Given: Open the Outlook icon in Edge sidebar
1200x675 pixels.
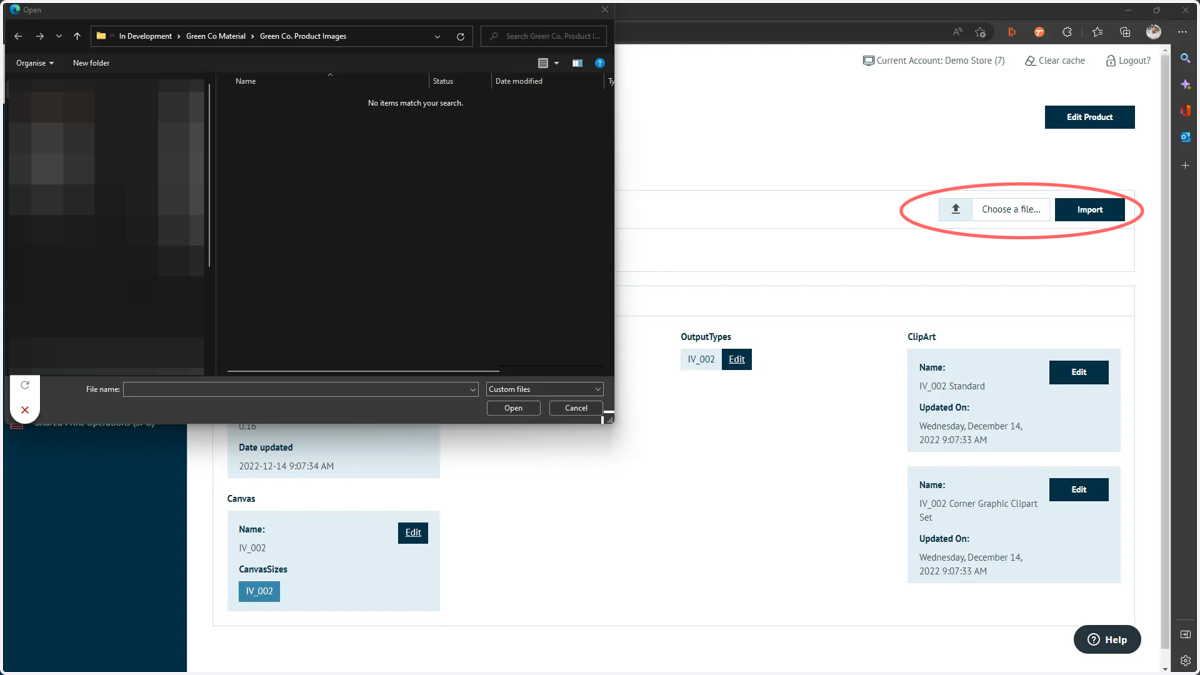Looking at the screenshot, I should click(1186, 137).
